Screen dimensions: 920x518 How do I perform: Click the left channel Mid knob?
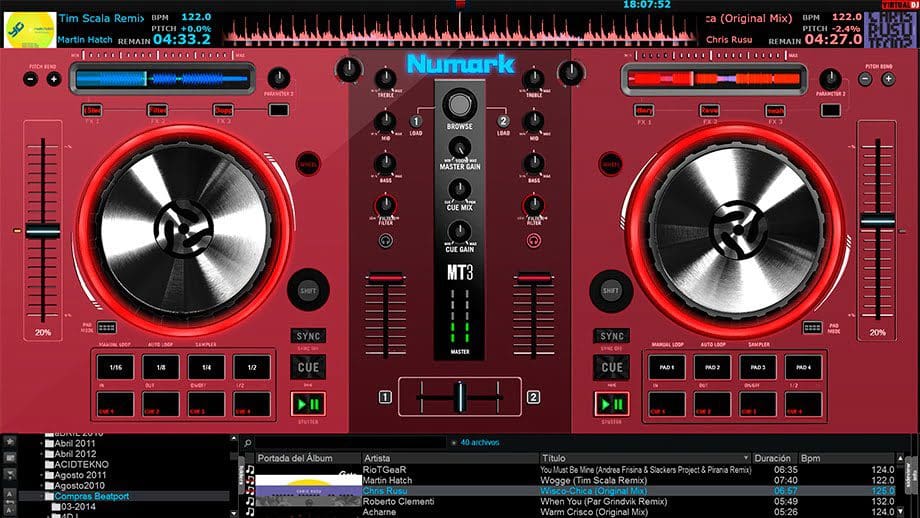tap(385, 122)
